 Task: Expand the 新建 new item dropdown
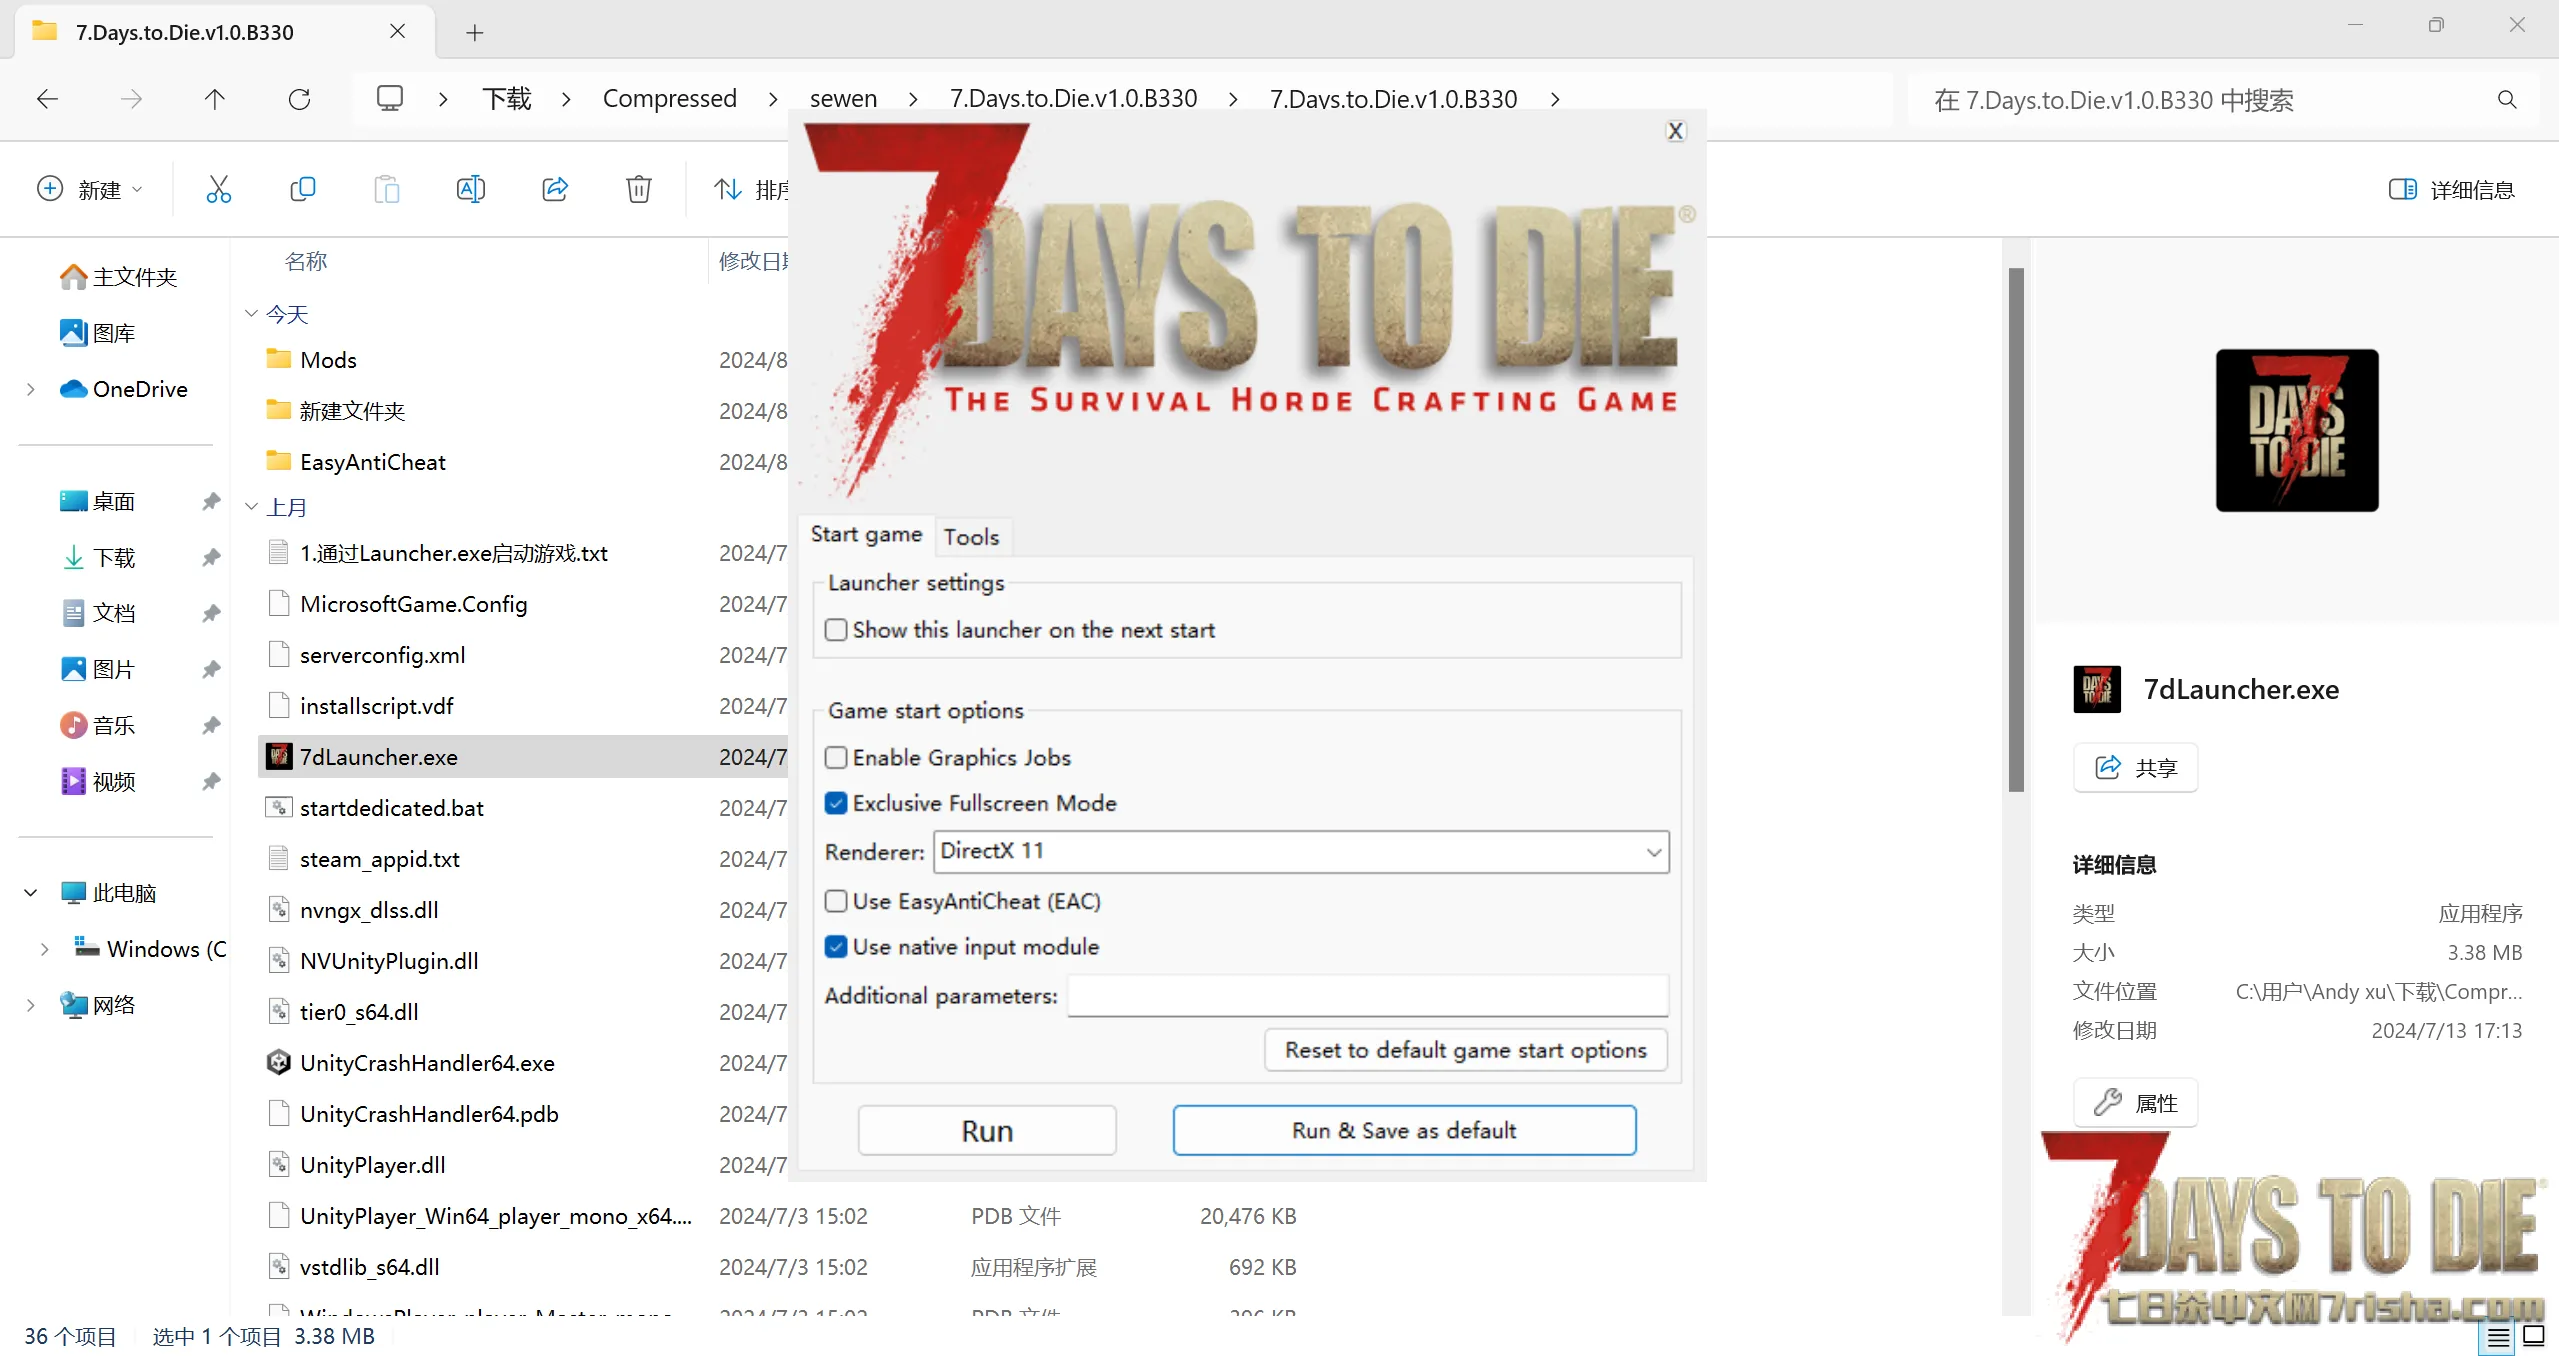[x=137, y=189]
